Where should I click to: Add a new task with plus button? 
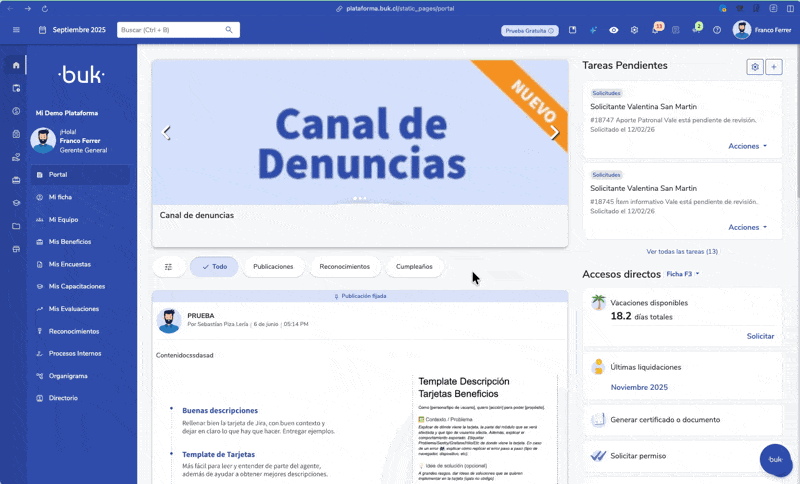(774, 67)
